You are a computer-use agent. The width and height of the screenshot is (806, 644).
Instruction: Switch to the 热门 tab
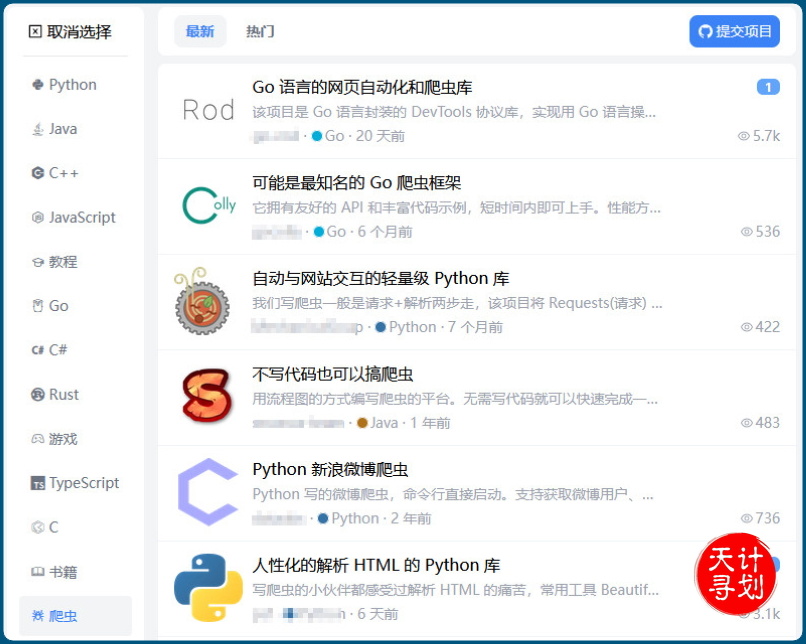coord(260,31)
